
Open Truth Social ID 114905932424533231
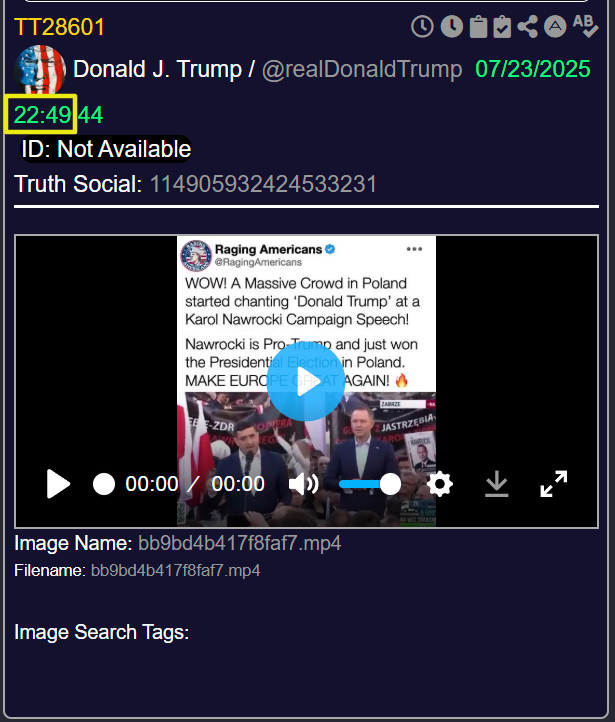[263, 184]
